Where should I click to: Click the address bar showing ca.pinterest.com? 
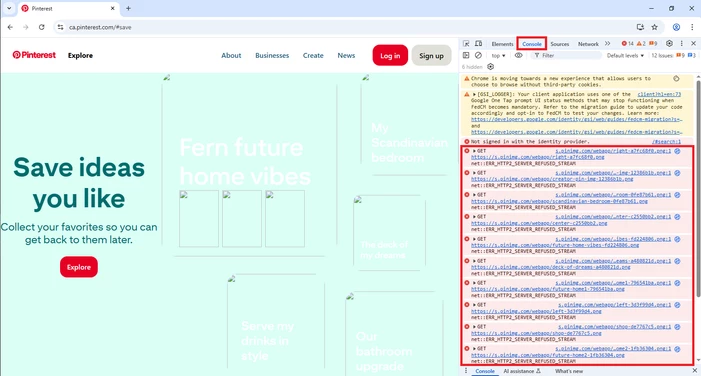(344, 27)
